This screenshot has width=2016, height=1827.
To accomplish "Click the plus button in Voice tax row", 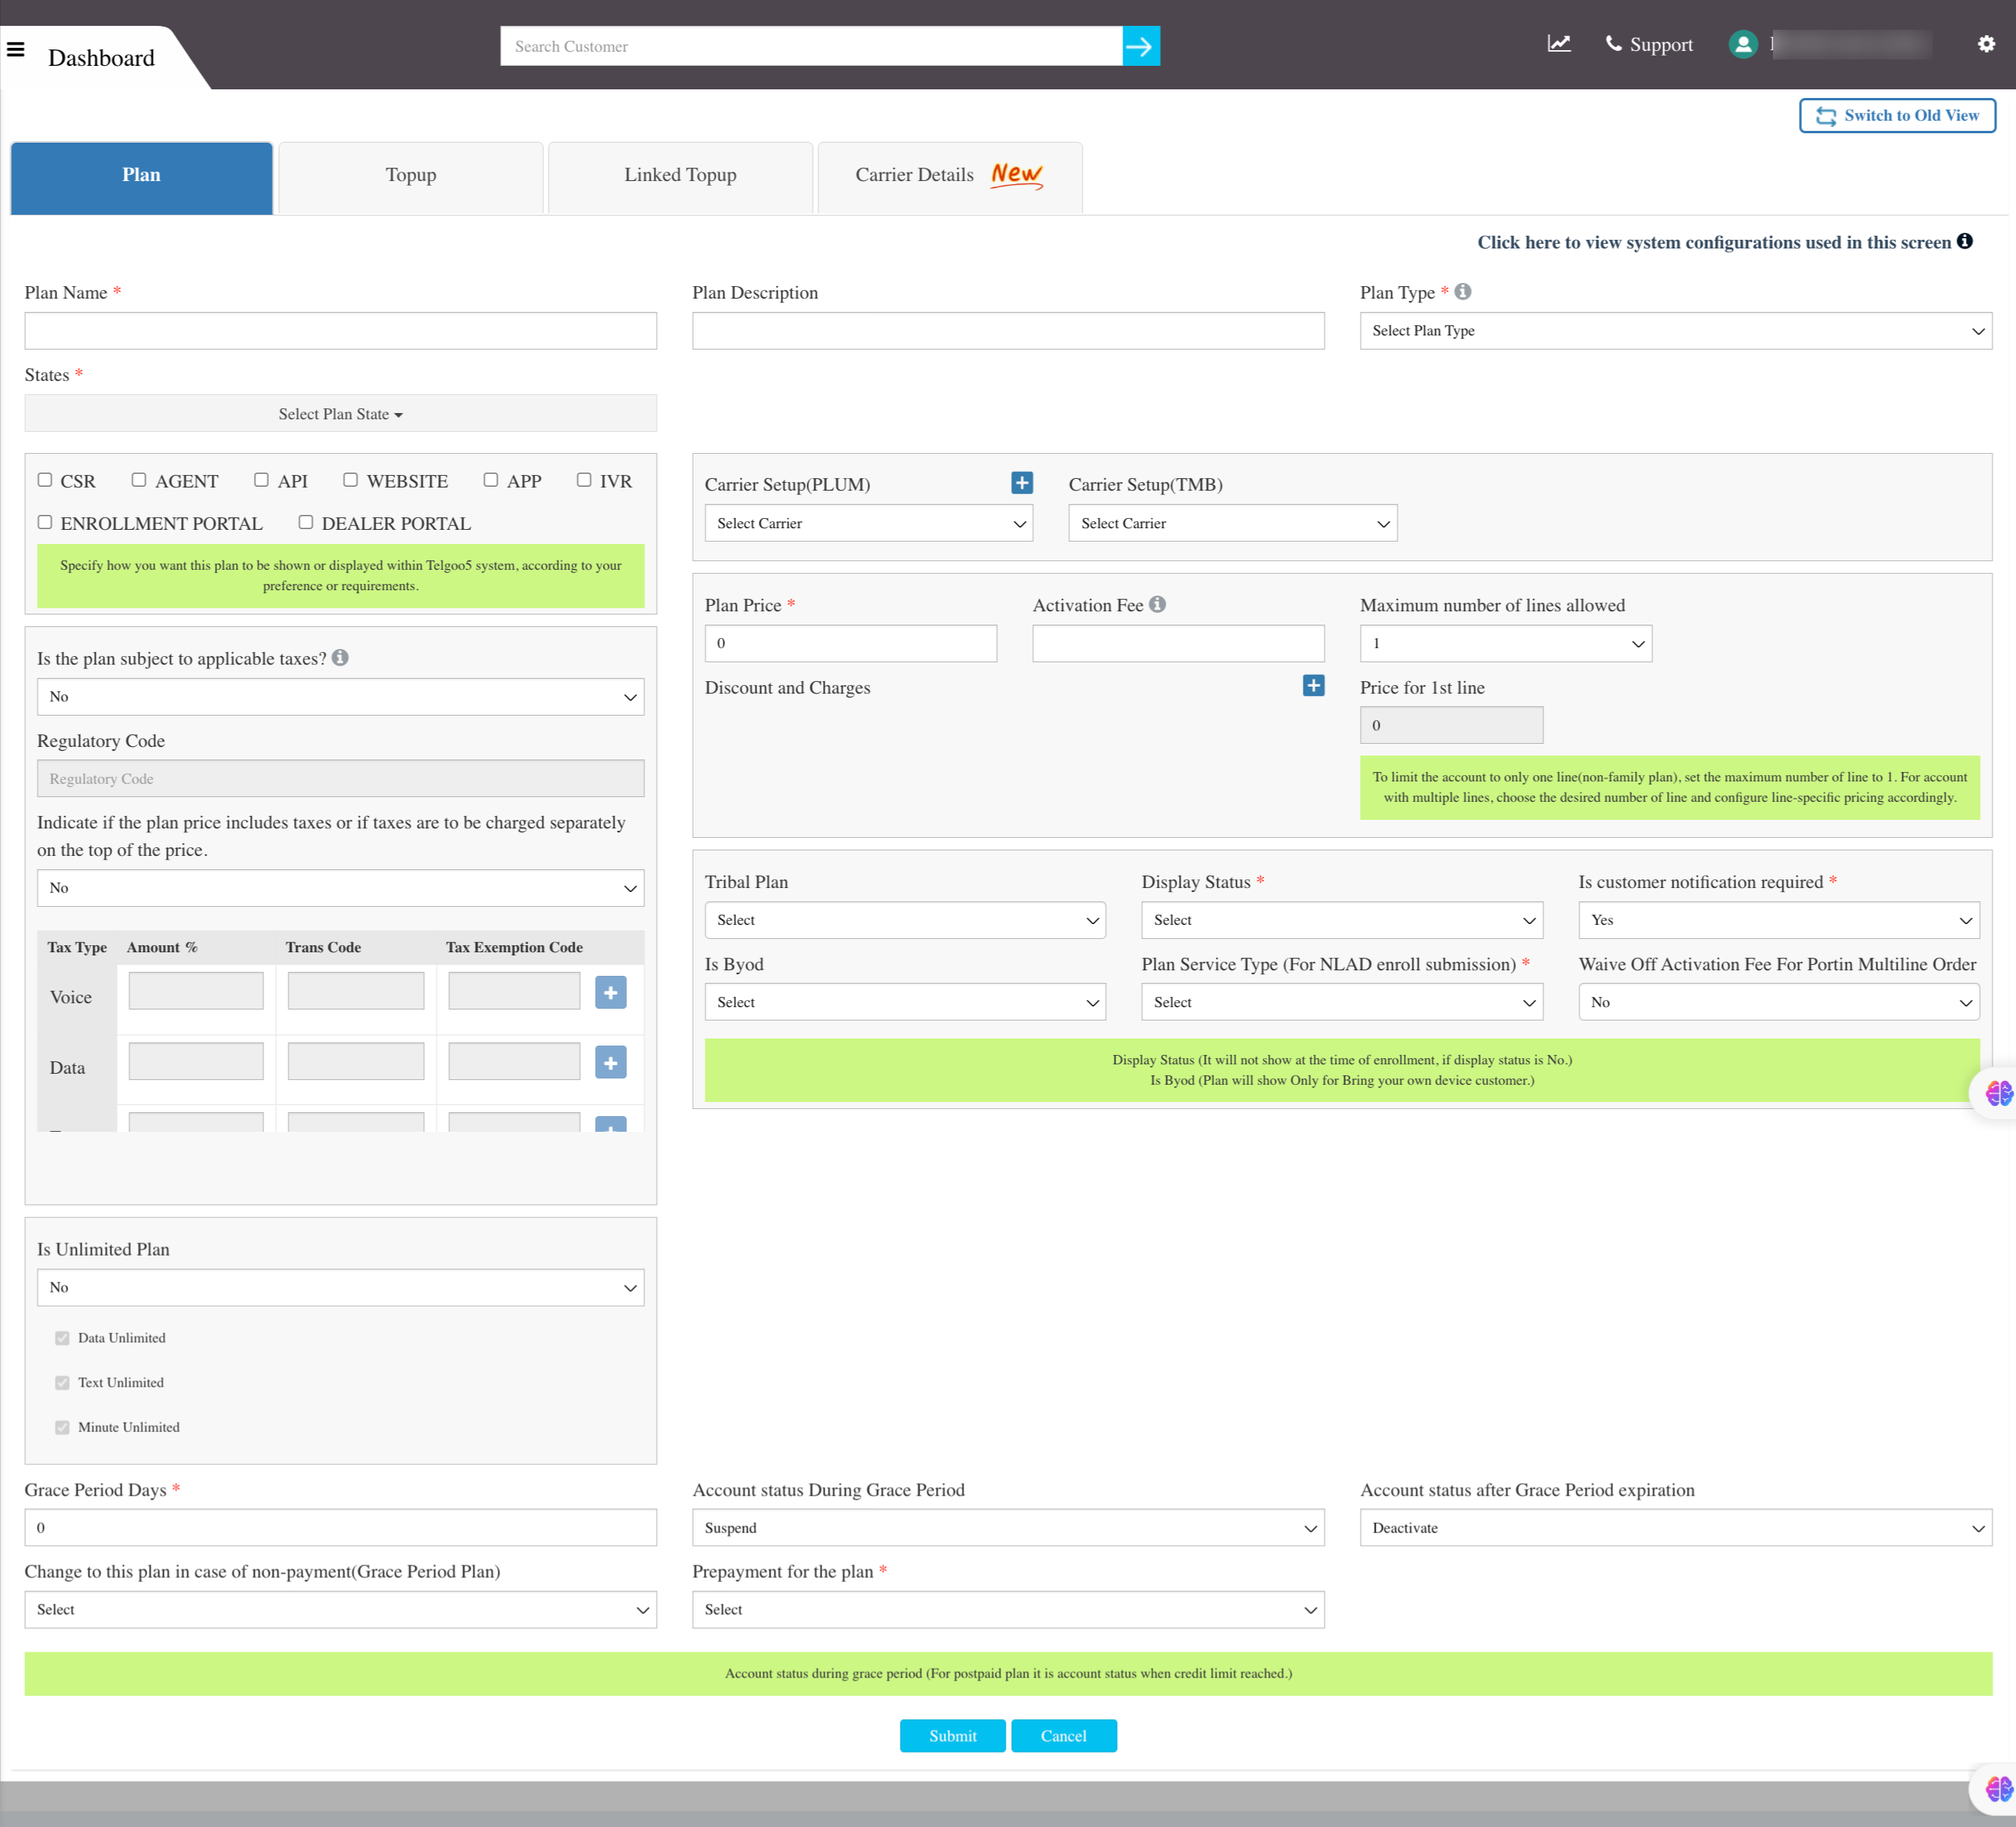I will coord(610,993).
